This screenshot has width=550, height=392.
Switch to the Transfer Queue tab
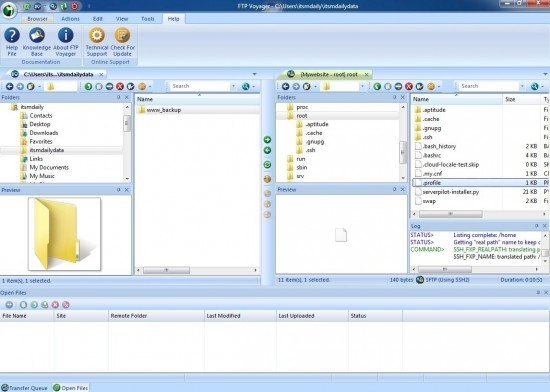pos(25,388)
